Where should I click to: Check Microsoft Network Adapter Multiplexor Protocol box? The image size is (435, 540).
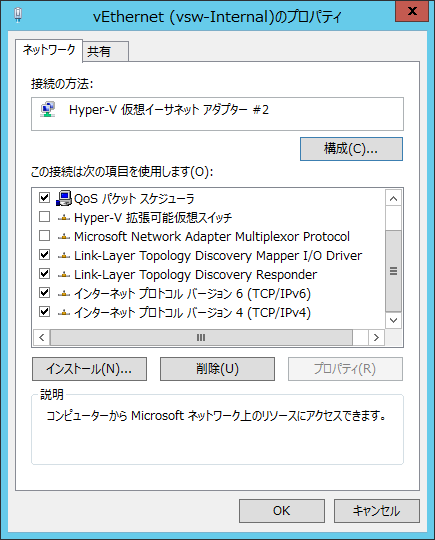click(44, 236)
